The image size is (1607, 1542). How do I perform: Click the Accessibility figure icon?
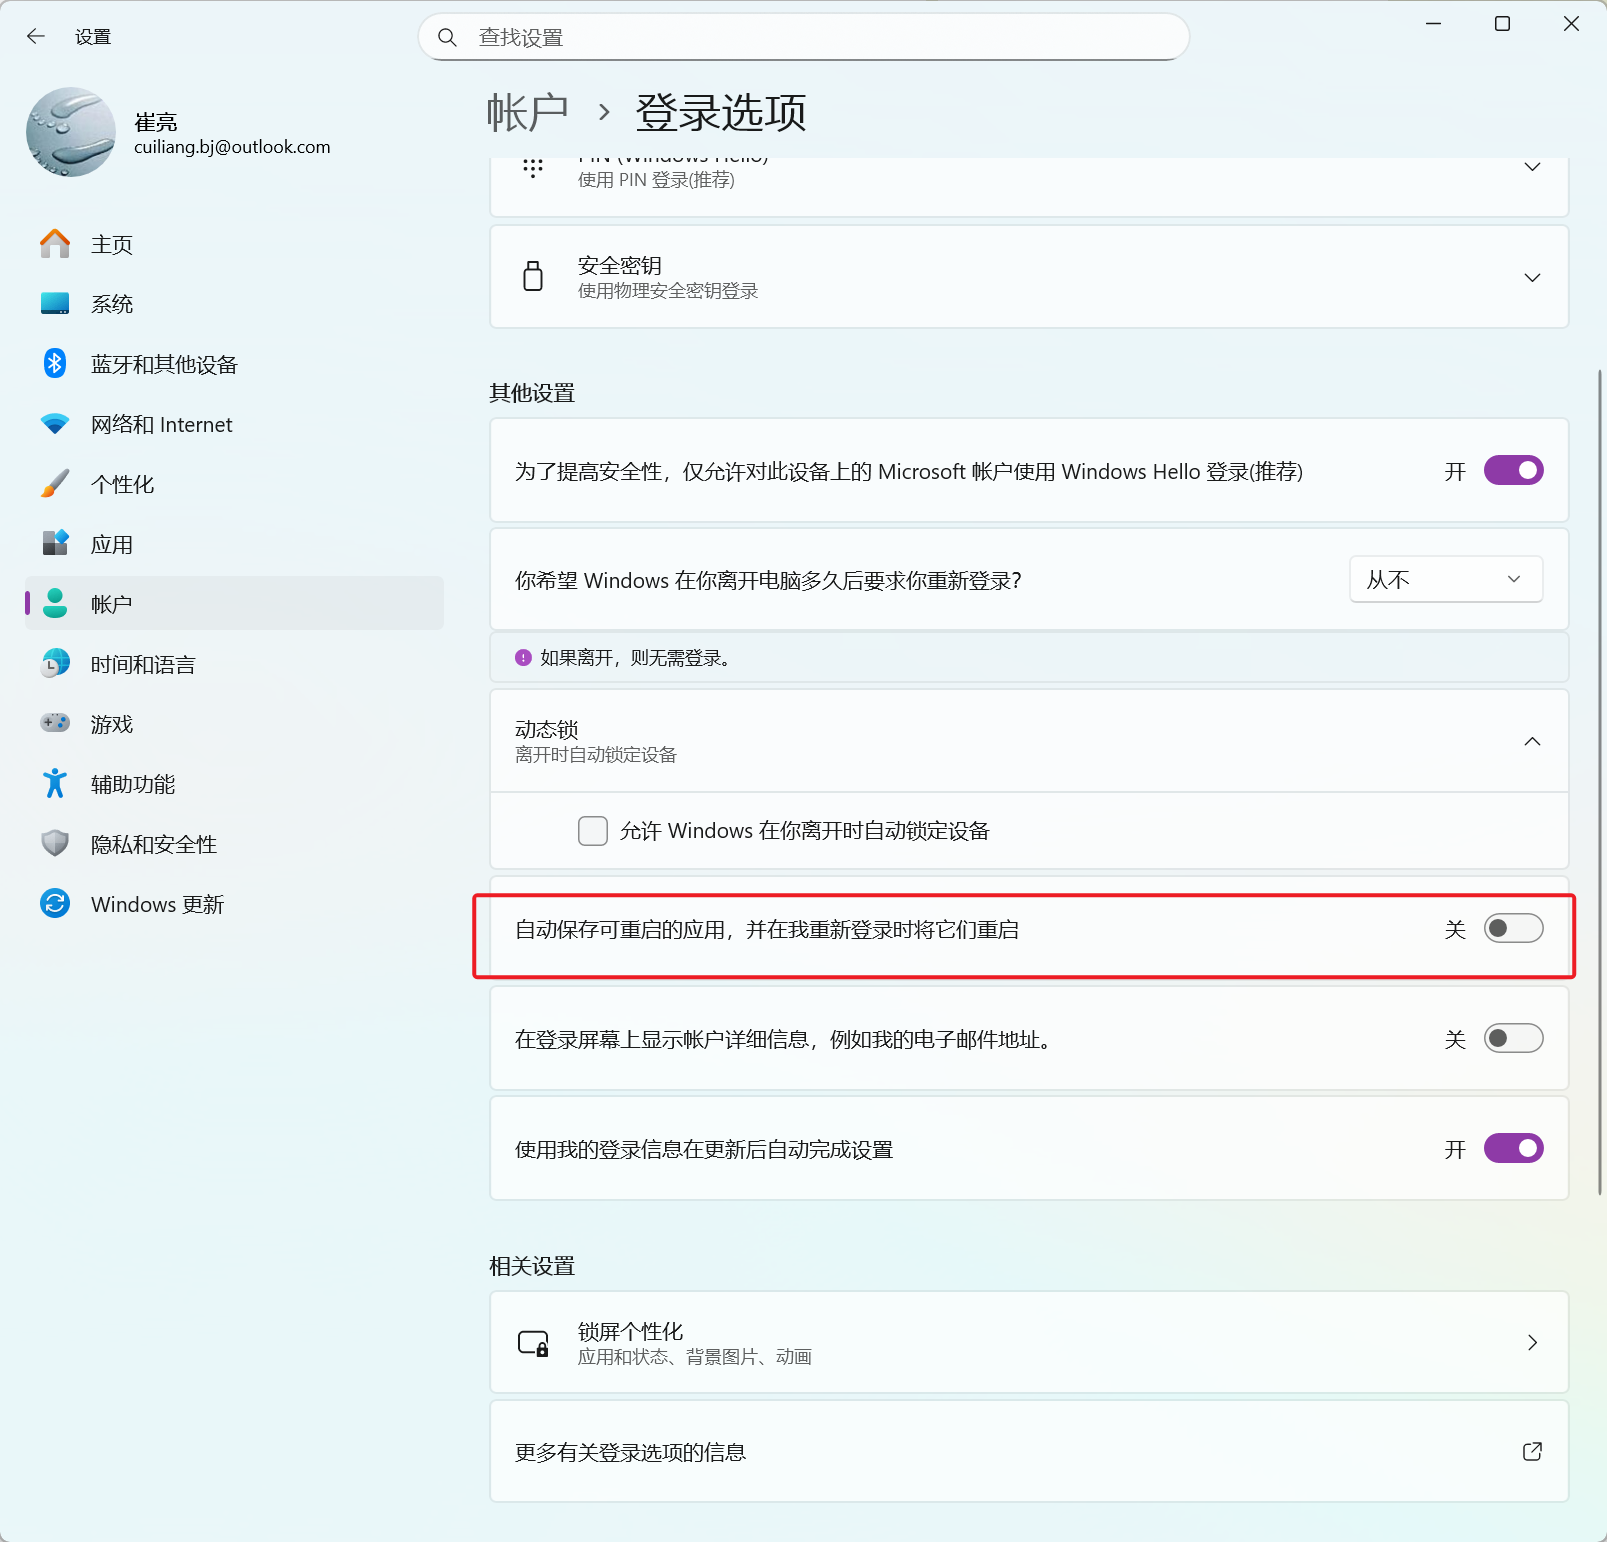click(55, 783)
